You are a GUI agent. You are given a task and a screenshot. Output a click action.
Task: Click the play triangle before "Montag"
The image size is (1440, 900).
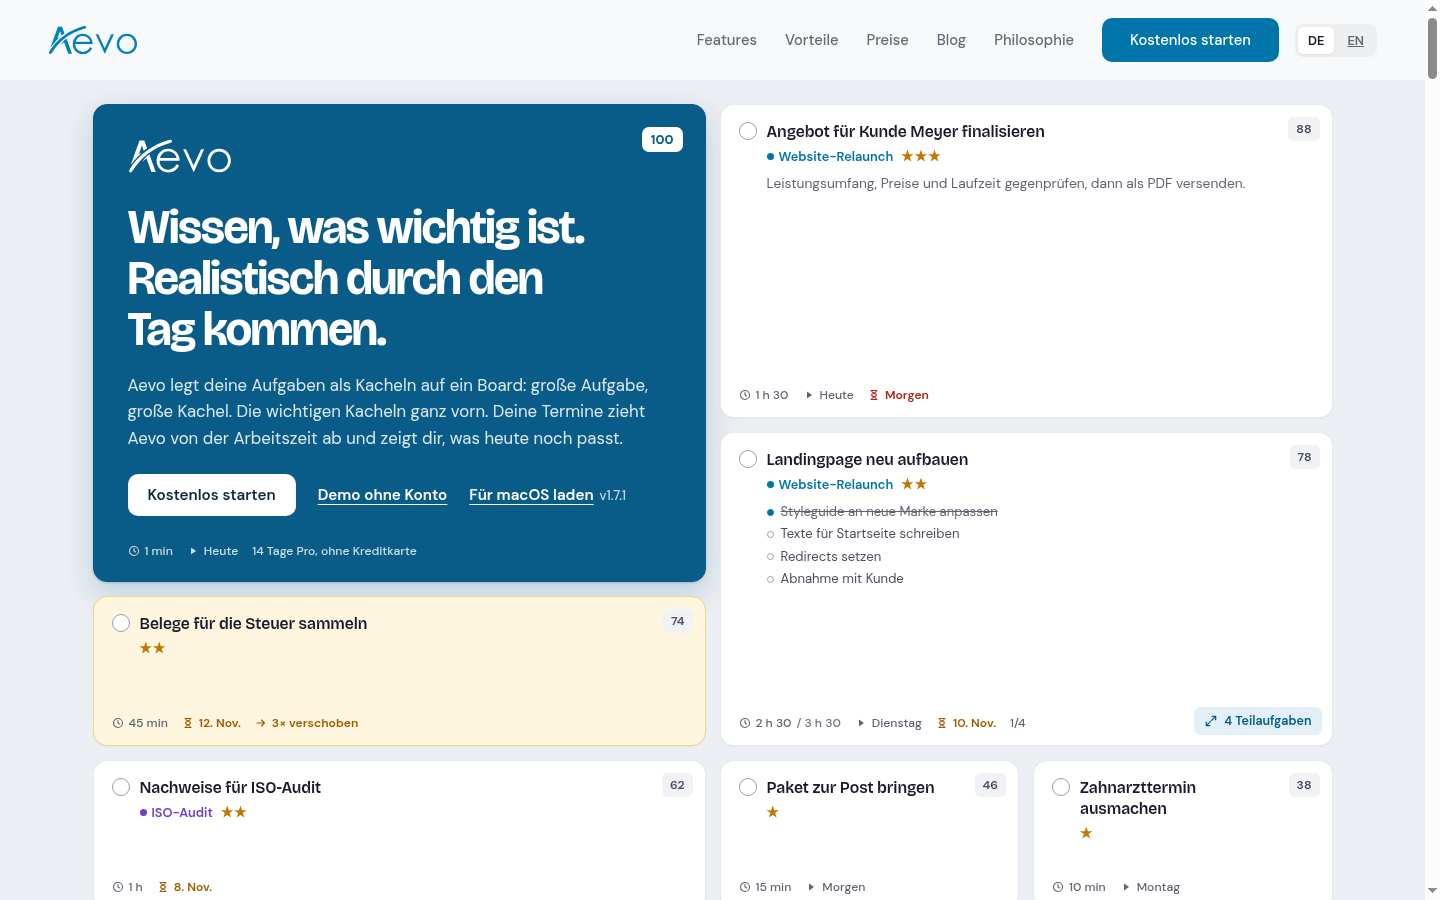point(1126,887)
